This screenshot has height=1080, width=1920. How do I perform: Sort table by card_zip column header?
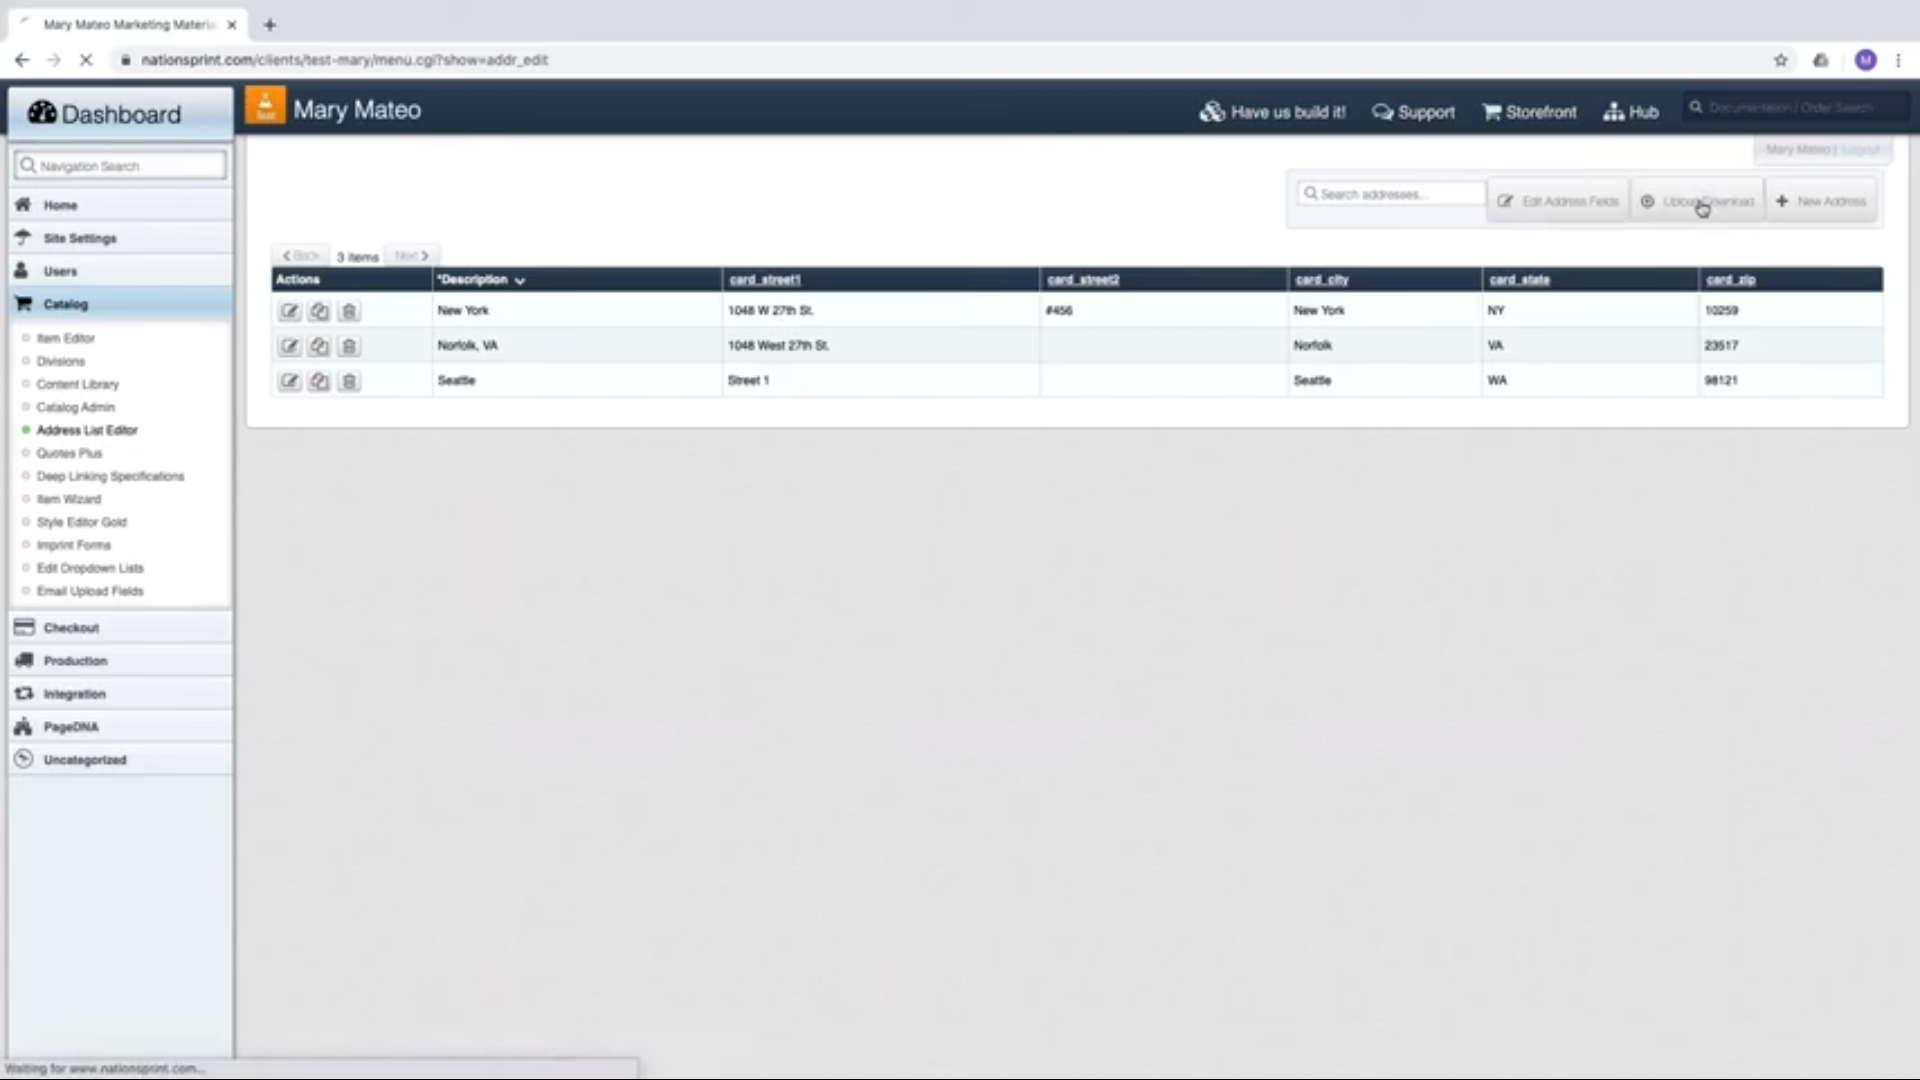[x=1730, y=280]
